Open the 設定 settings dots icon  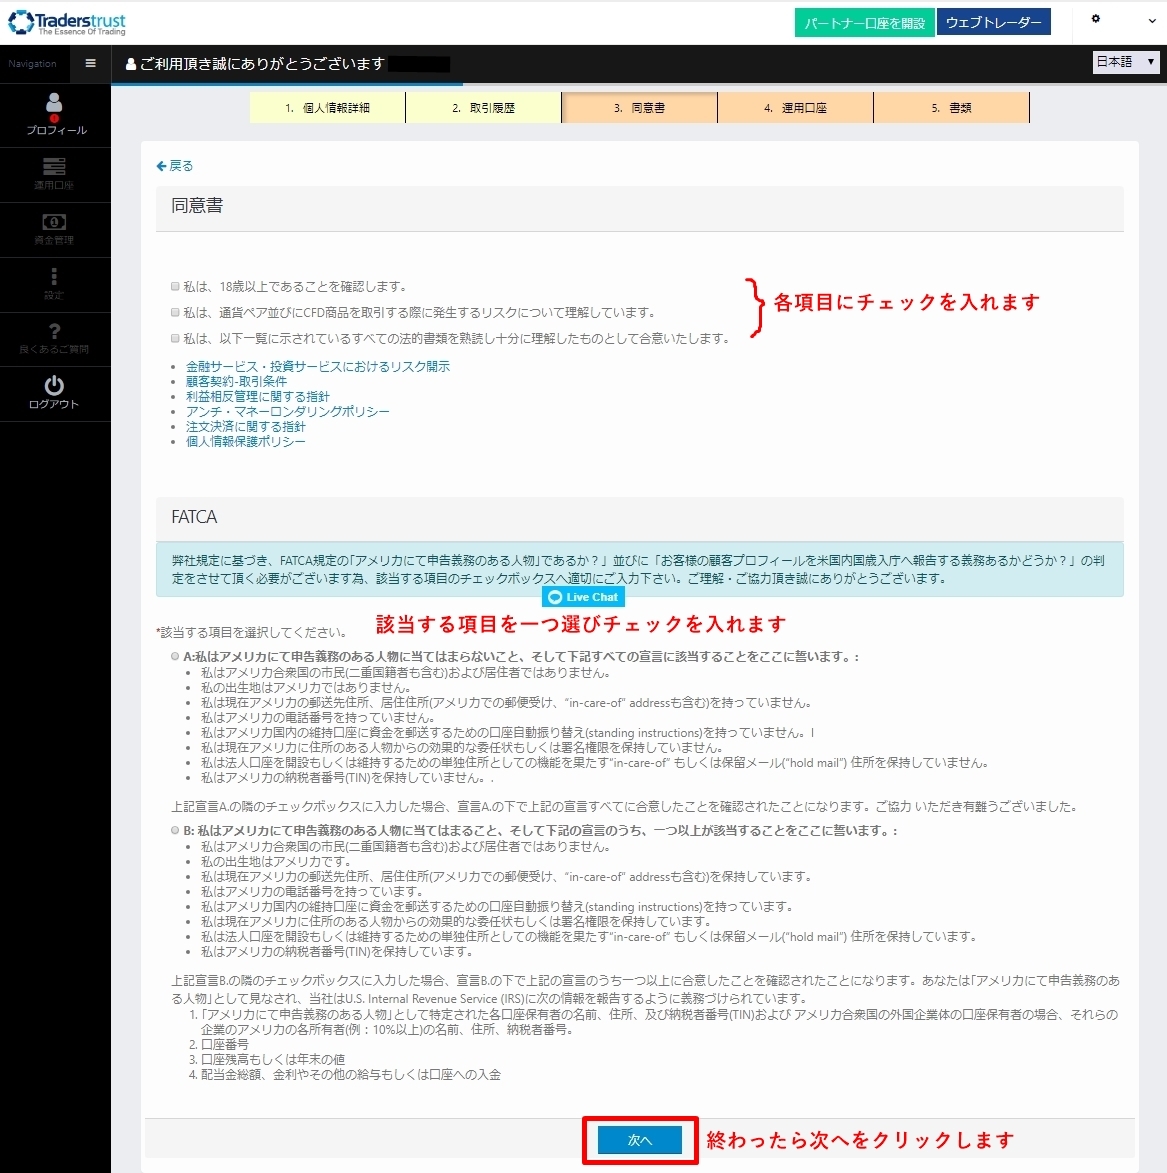click(54, 276)
